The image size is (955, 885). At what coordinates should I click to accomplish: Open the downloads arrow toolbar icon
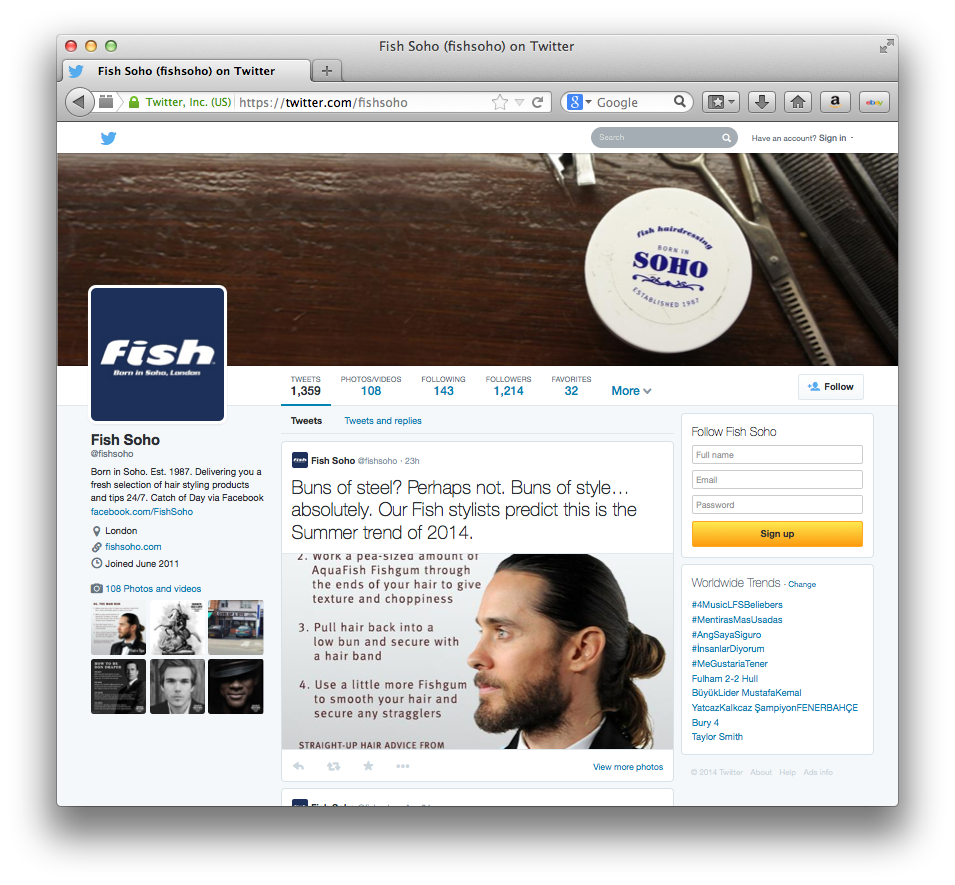pyautogui.click(x=761, y=102)
